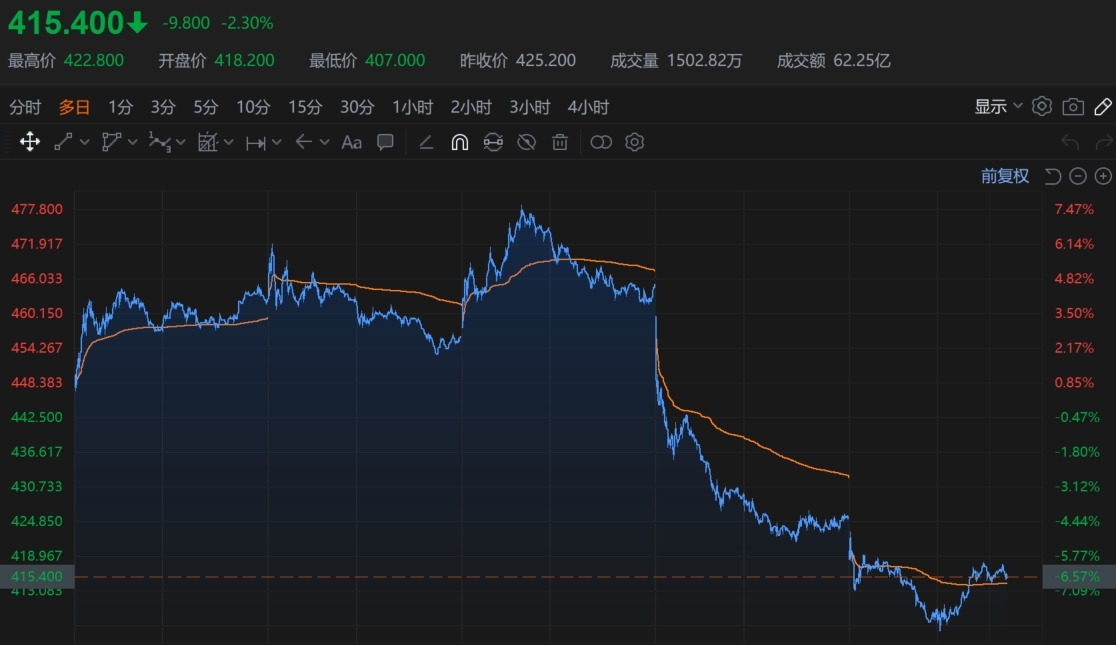Reset chart zoom with rotate icon
Viewport: 1116px width, 645px height.
click(1053, 176)
